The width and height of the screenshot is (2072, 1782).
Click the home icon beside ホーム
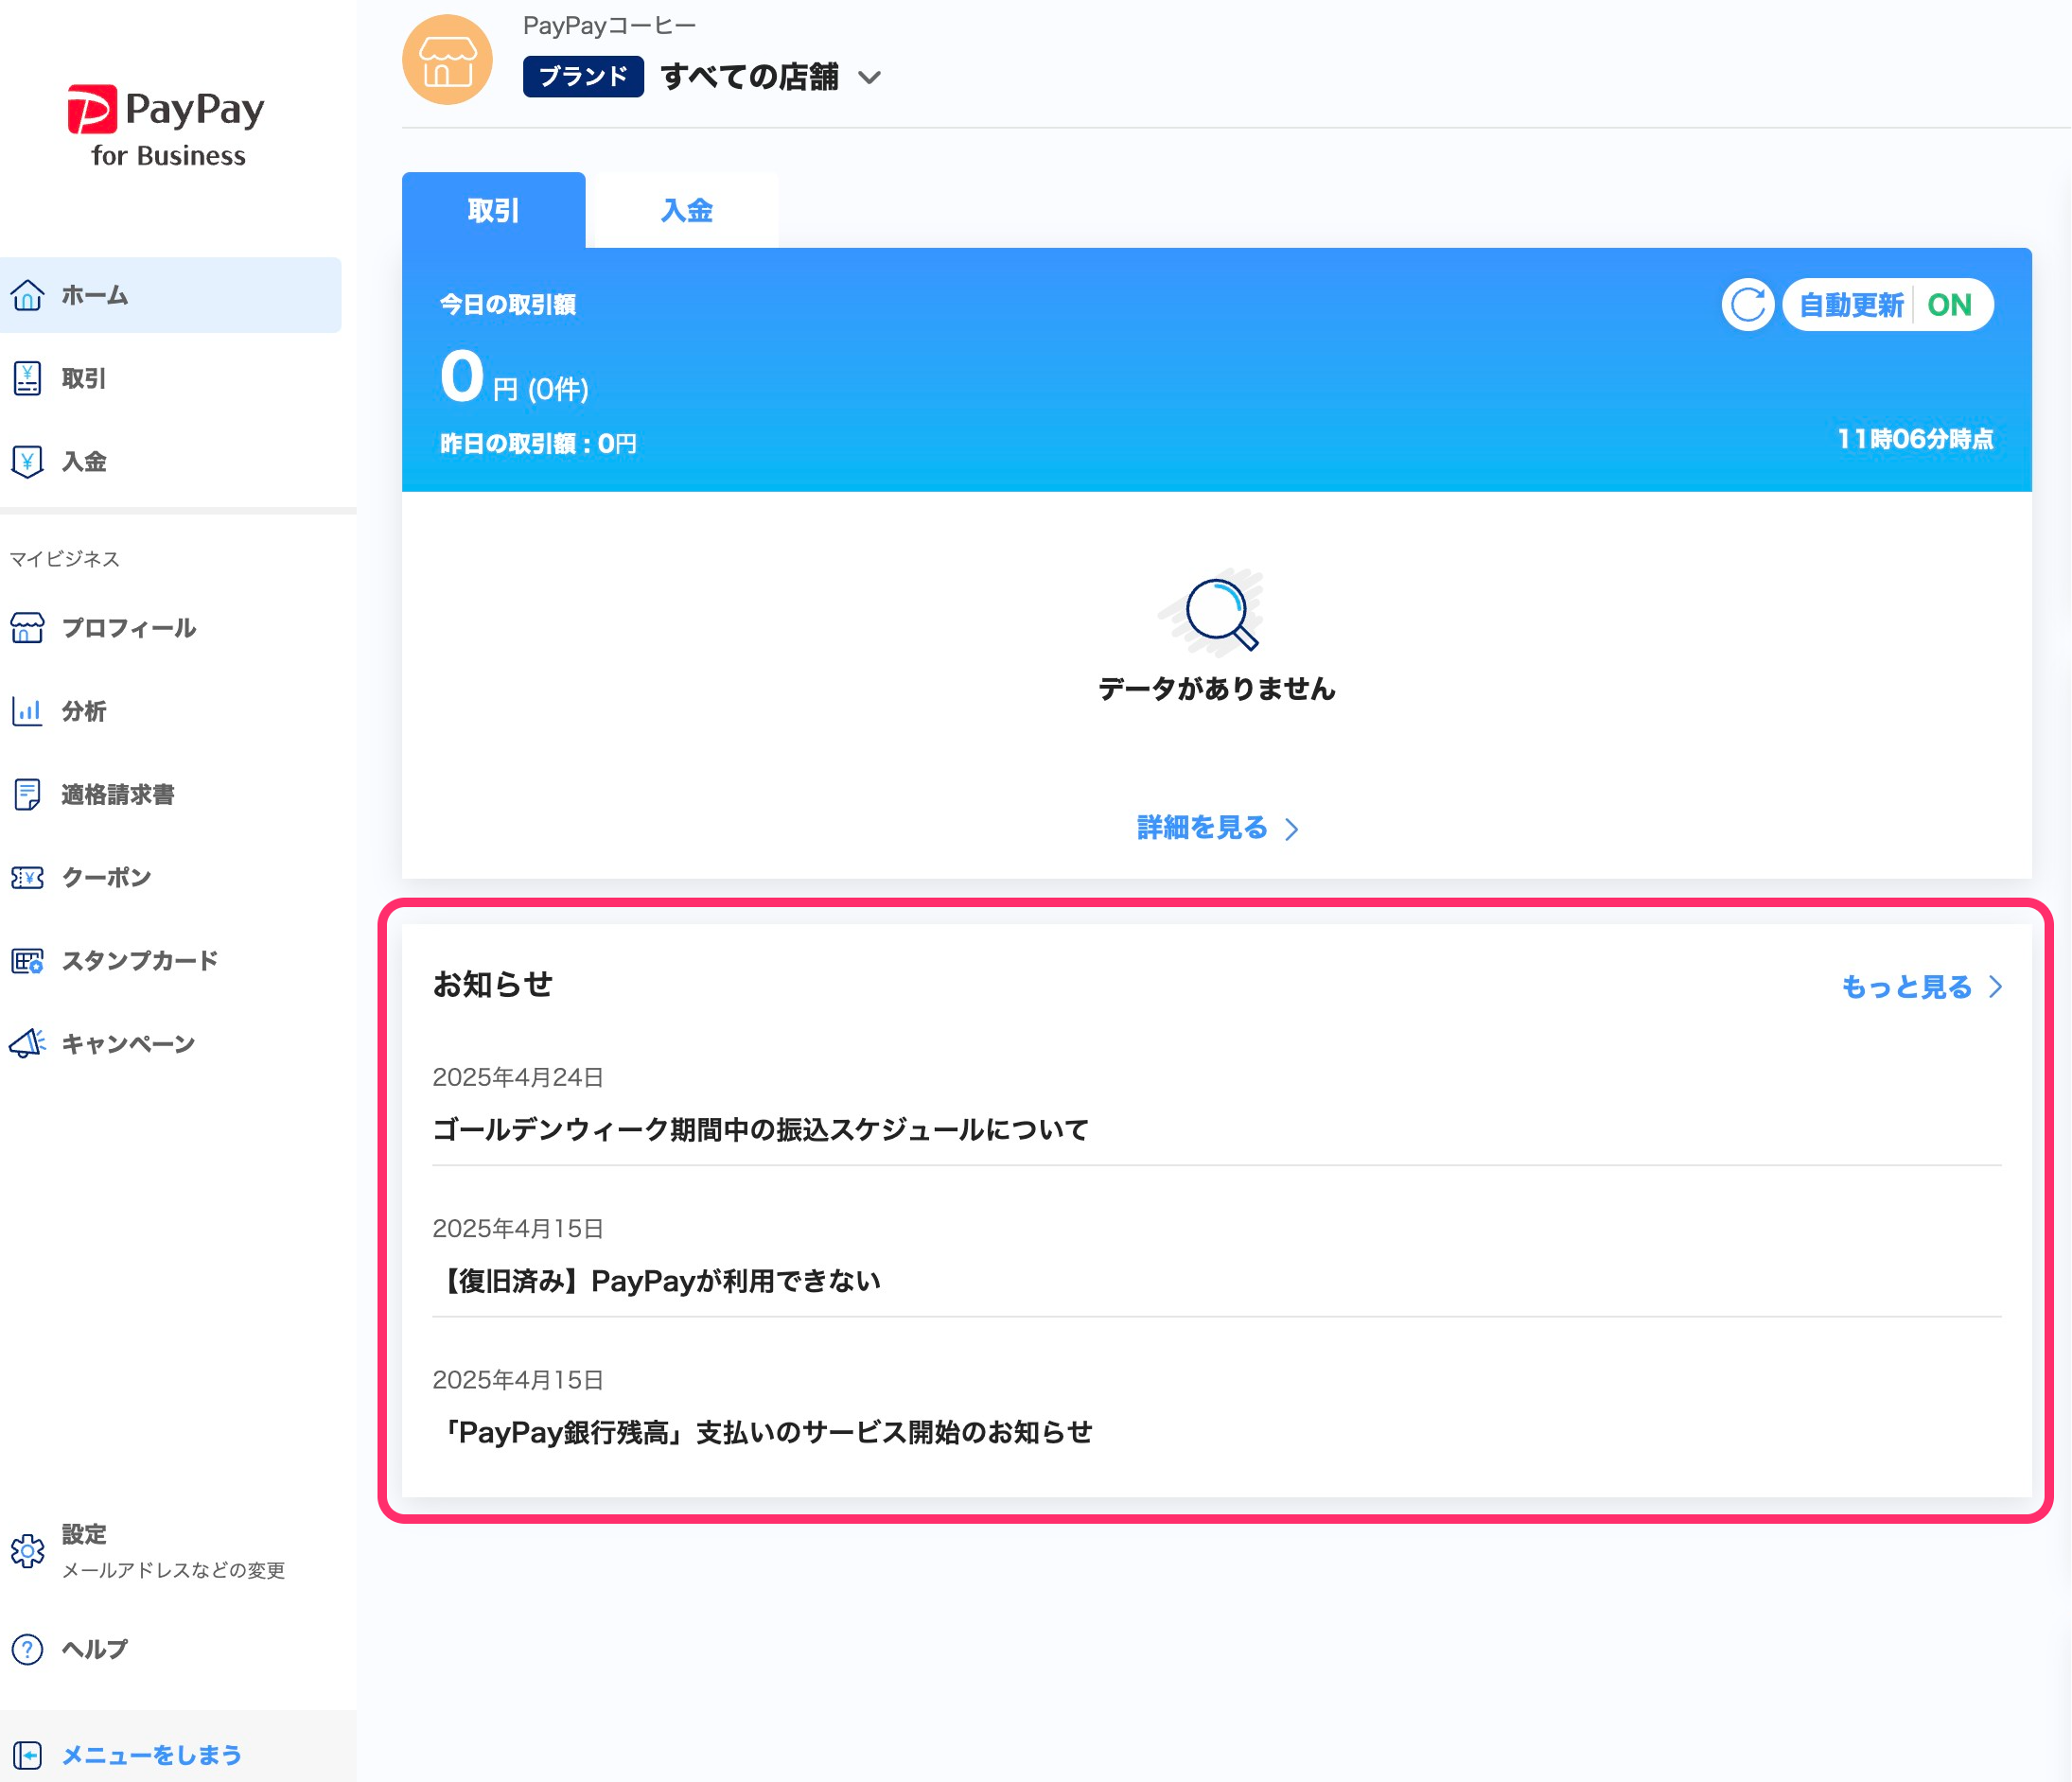27,295
